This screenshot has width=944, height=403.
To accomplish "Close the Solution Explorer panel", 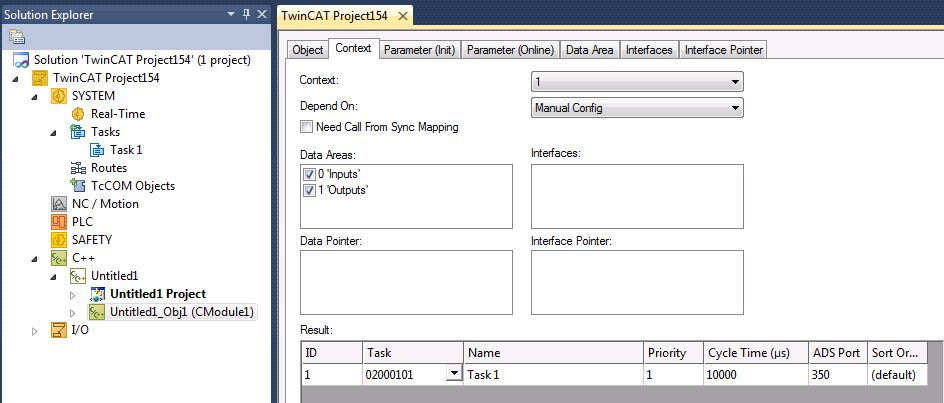I will click(x=262, y=14).
